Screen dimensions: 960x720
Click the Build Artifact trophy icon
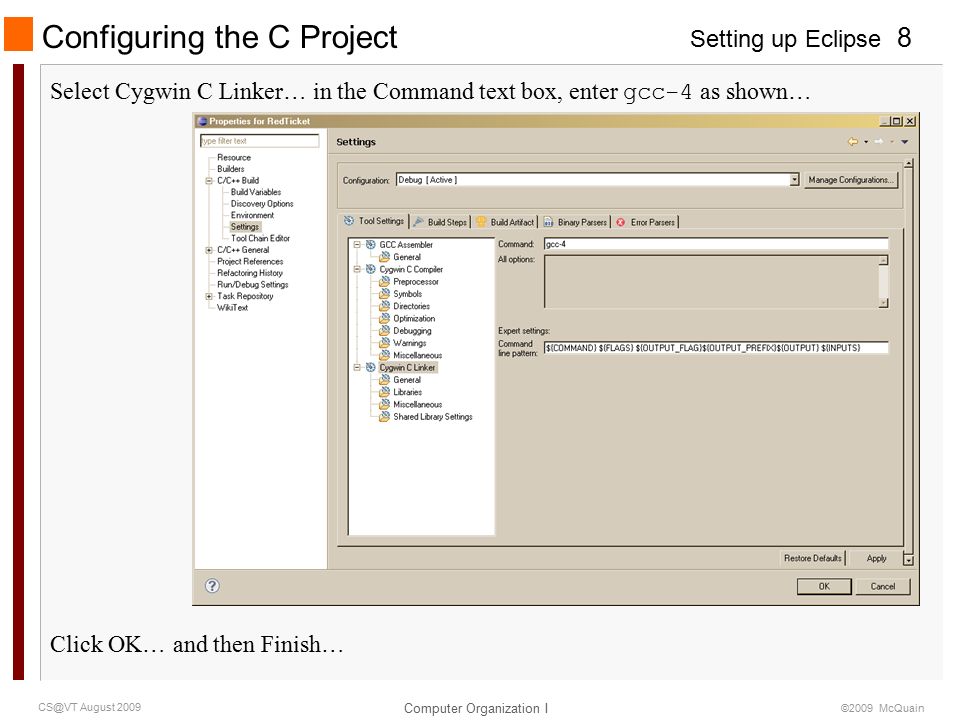[481, 222]
